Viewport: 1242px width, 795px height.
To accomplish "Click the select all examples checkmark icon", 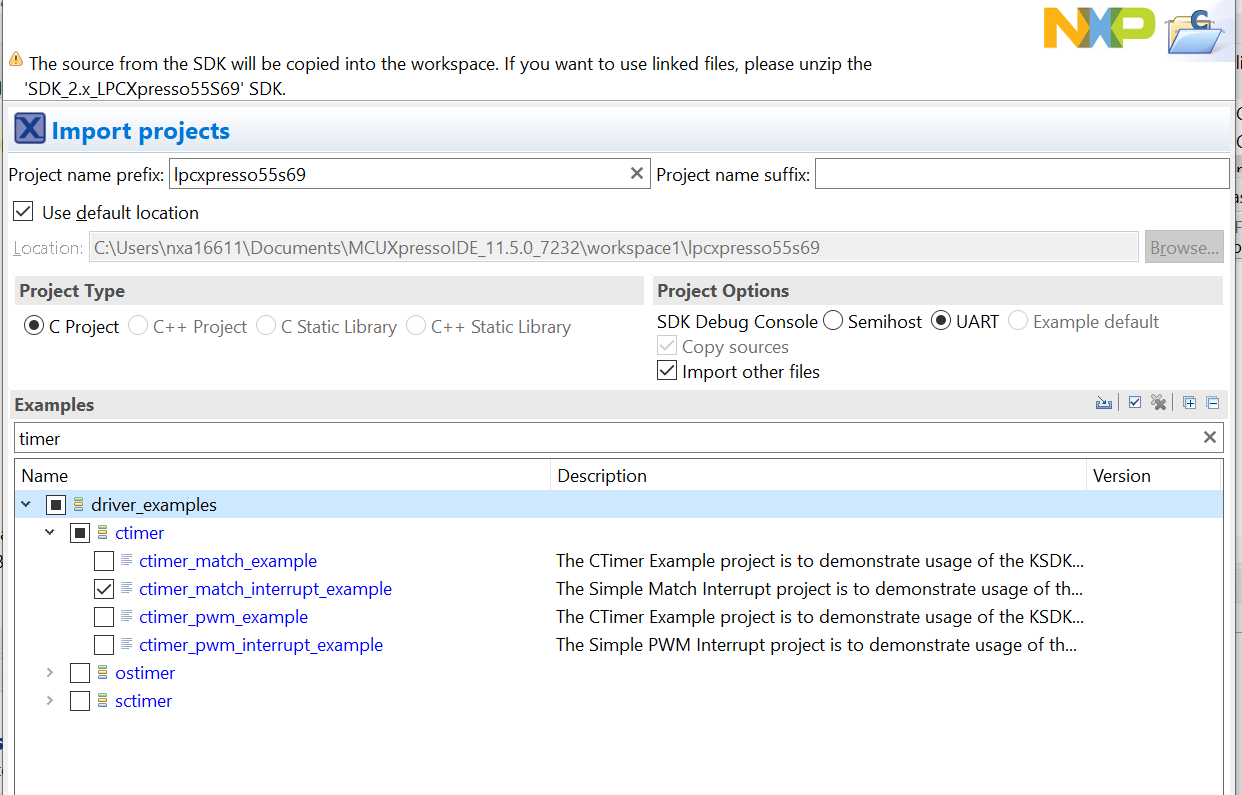I will 1135,403.
